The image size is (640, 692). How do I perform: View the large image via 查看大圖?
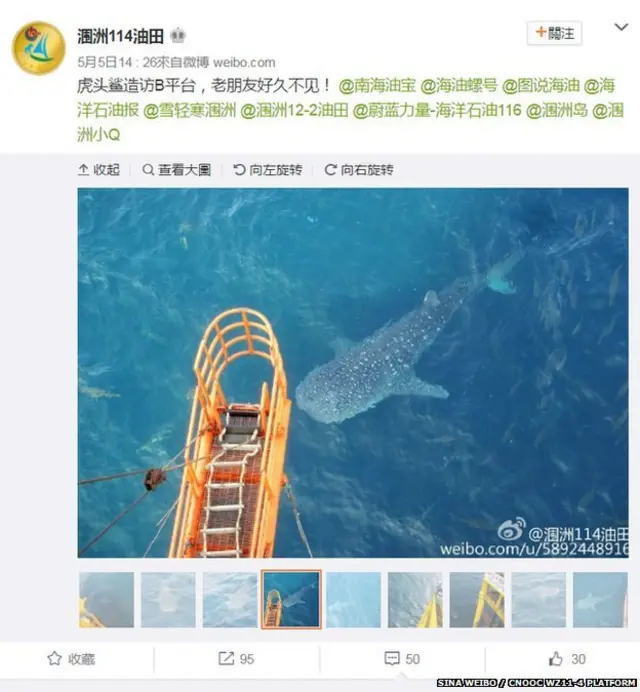177,169
